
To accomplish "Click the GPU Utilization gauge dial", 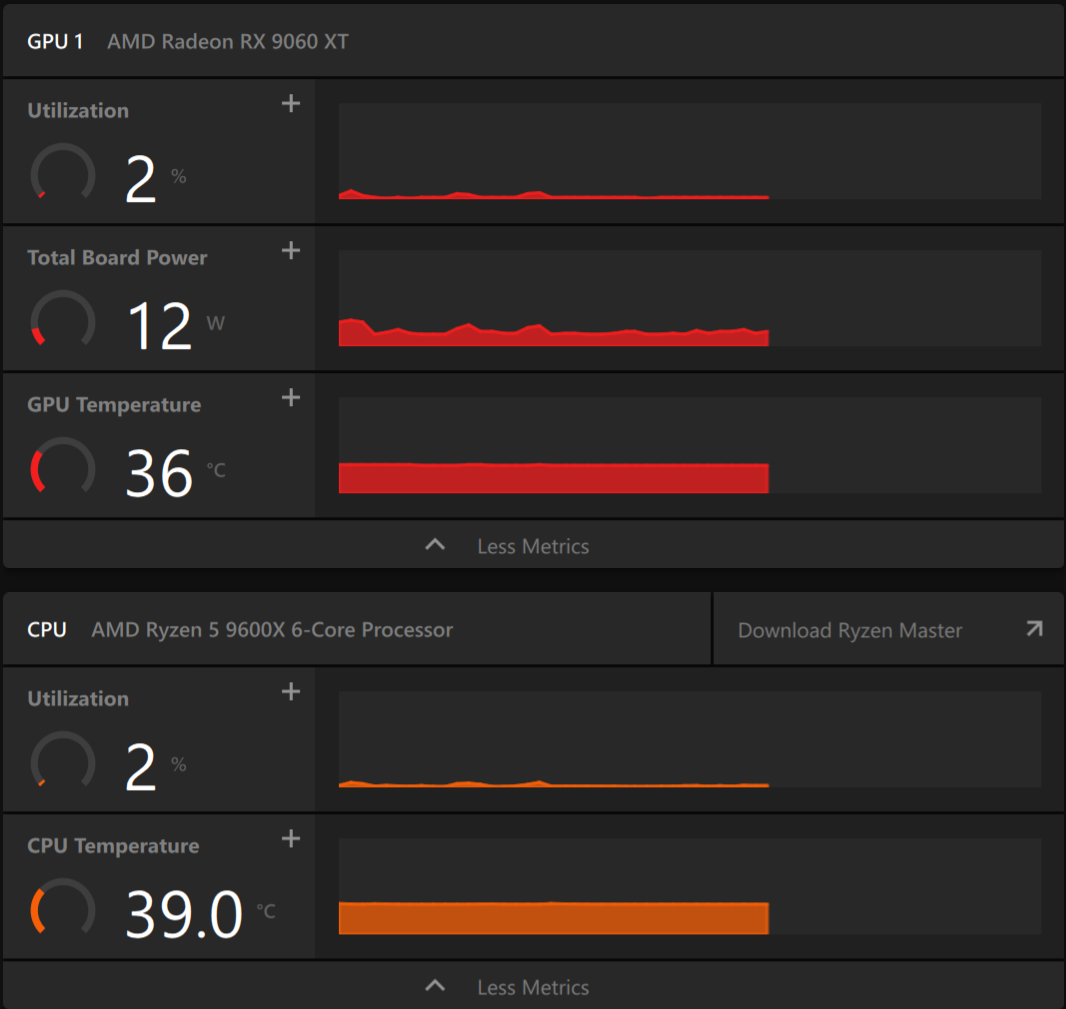I will [63, 173].
